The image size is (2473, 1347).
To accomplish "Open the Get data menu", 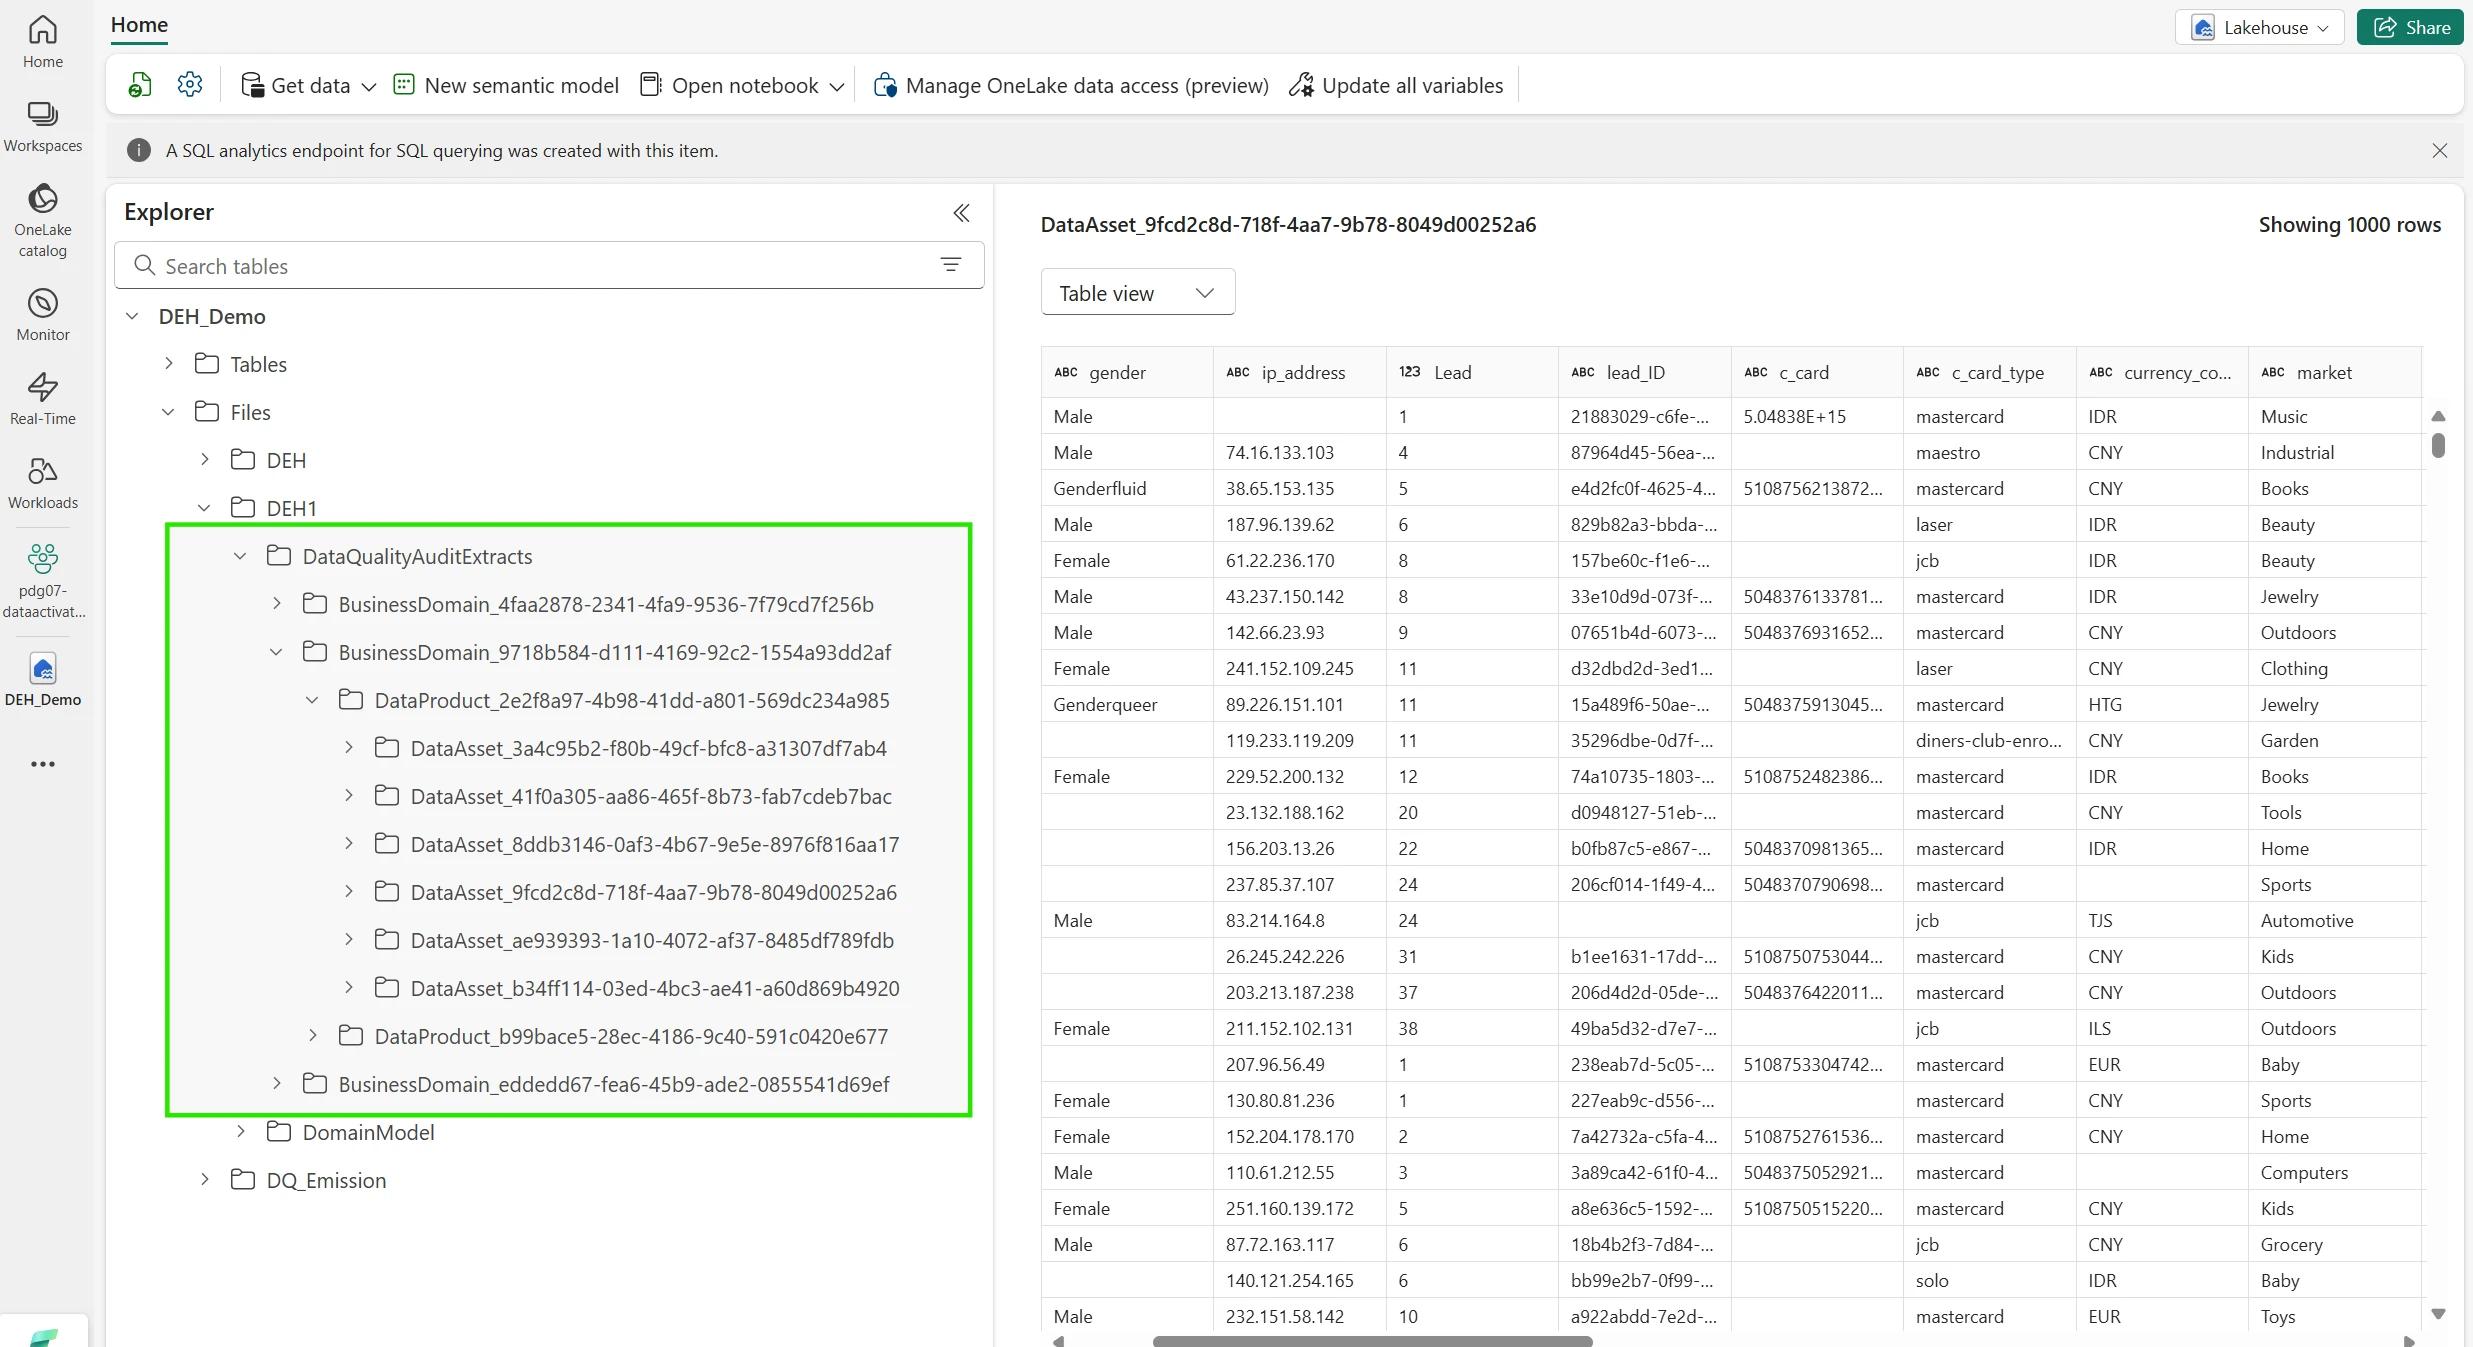I will [309, 85].
